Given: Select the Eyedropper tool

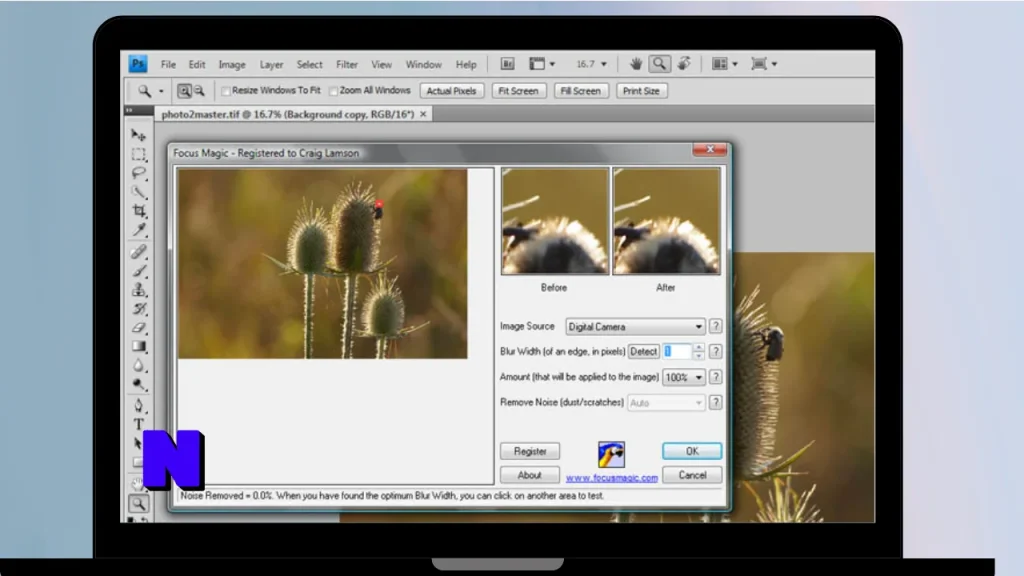Looking at the screenshot, I should 138,230.
